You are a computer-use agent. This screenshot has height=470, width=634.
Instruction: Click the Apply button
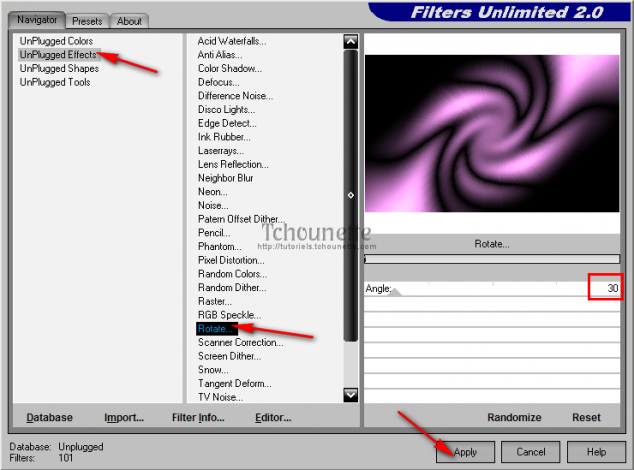coord(466,452)
